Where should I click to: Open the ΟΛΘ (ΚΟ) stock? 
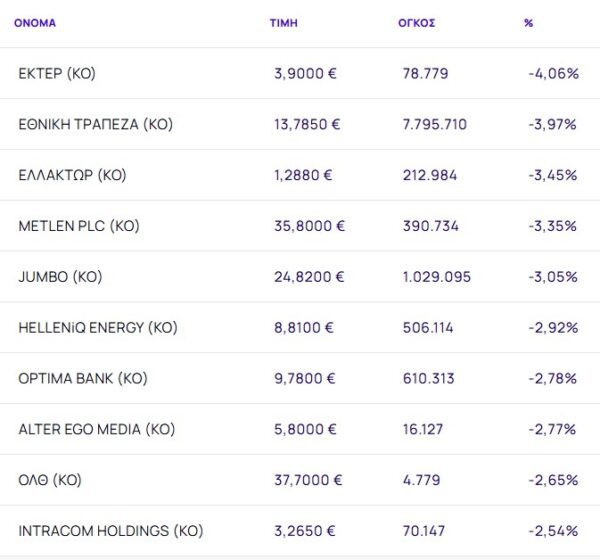[x=50, y=480]
